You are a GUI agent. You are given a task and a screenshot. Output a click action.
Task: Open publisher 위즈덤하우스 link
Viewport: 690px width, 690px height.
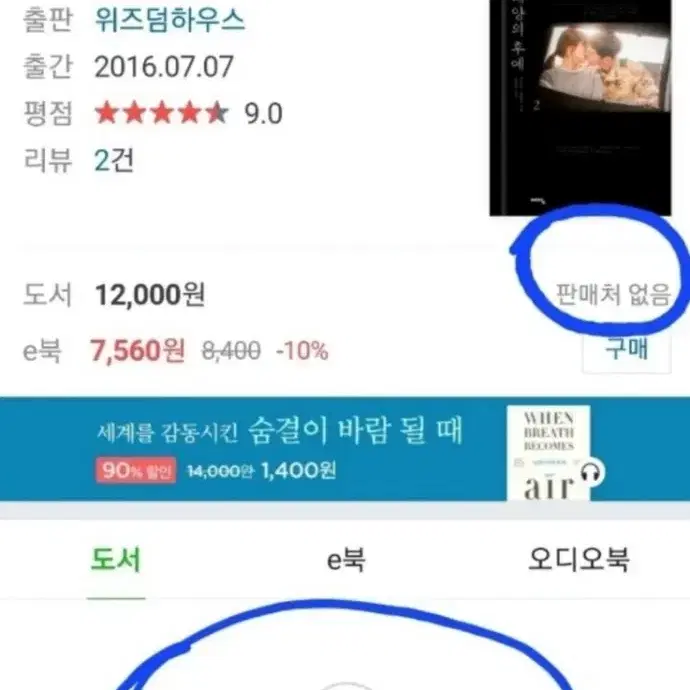(x=169, y=20)
